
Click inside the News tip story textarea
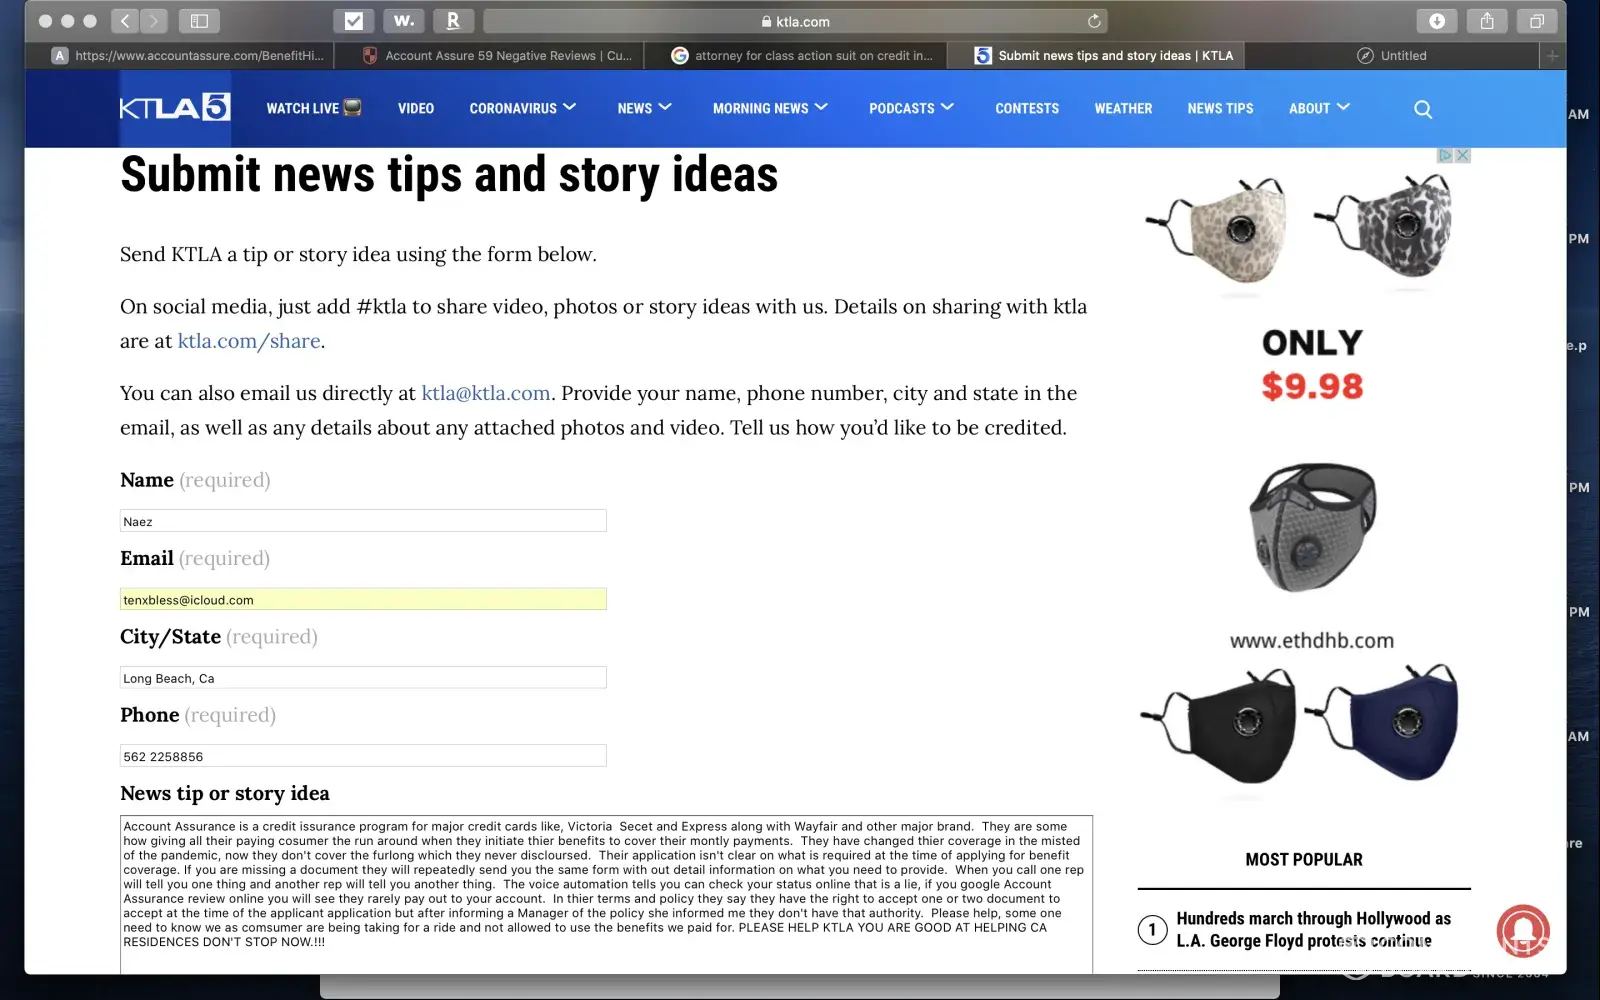(x=606, y=894)
